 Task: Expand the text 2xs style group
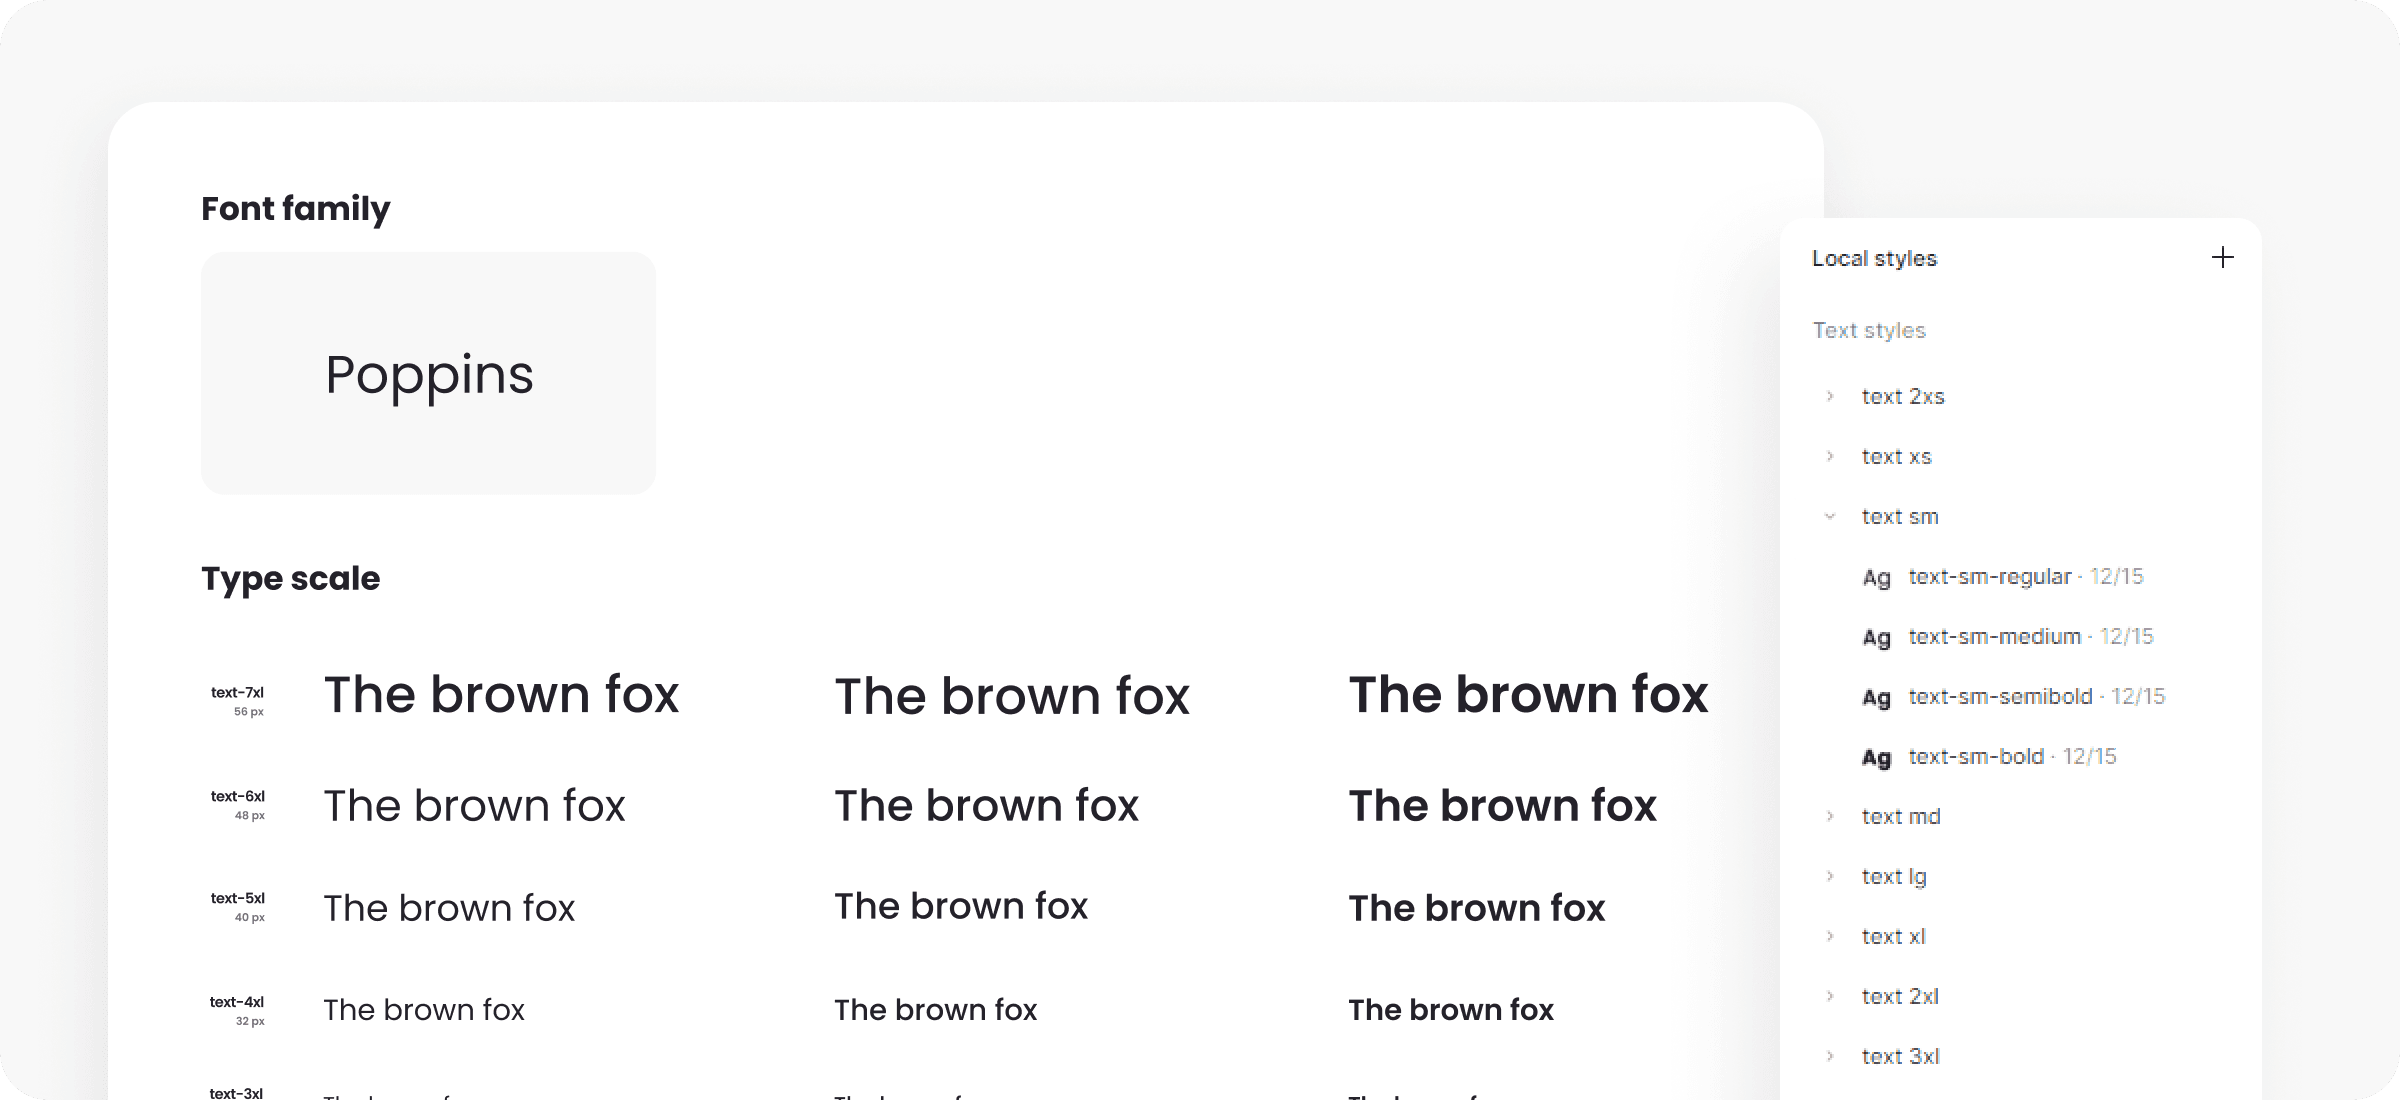(x=1830, y=396)
